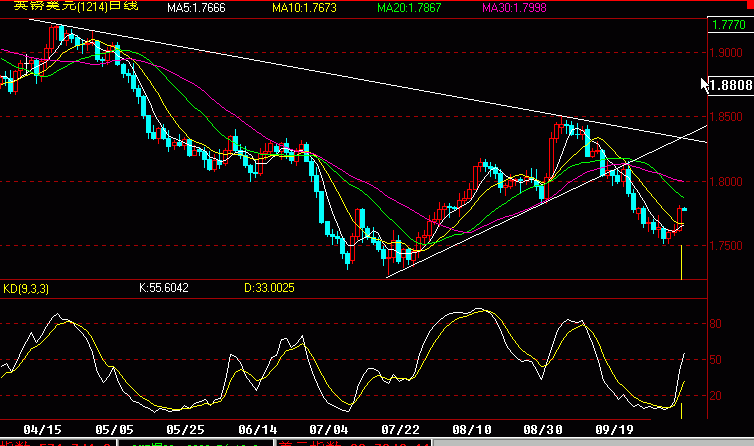Screen dimensions: 754x446
Task: Click the 08/30 date label
Action: click(x=543, y=430)
